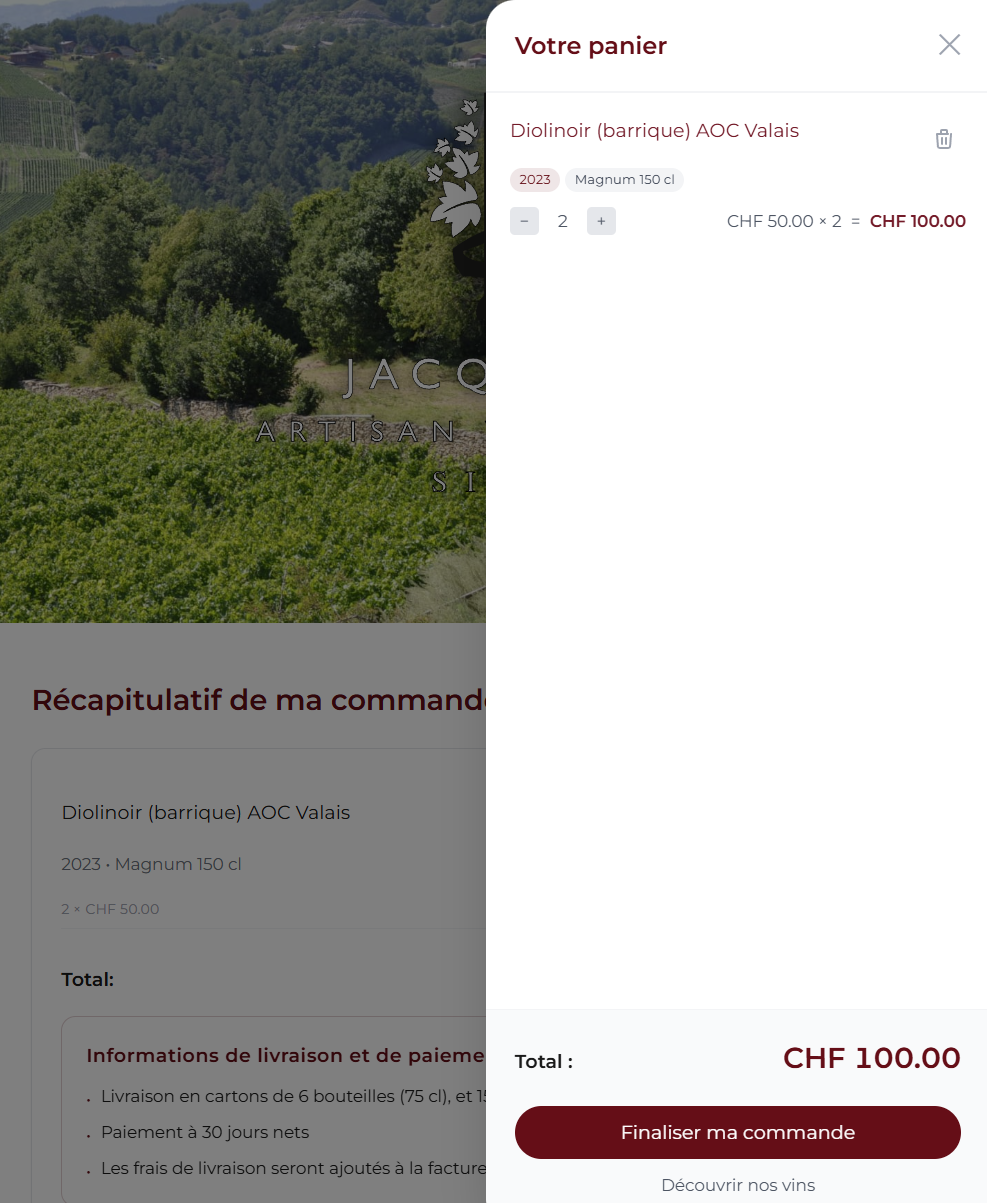Viewport: 987px width, 1203px height.
Task: Click the vineyard hero image
Action: (x=243, y=311)
